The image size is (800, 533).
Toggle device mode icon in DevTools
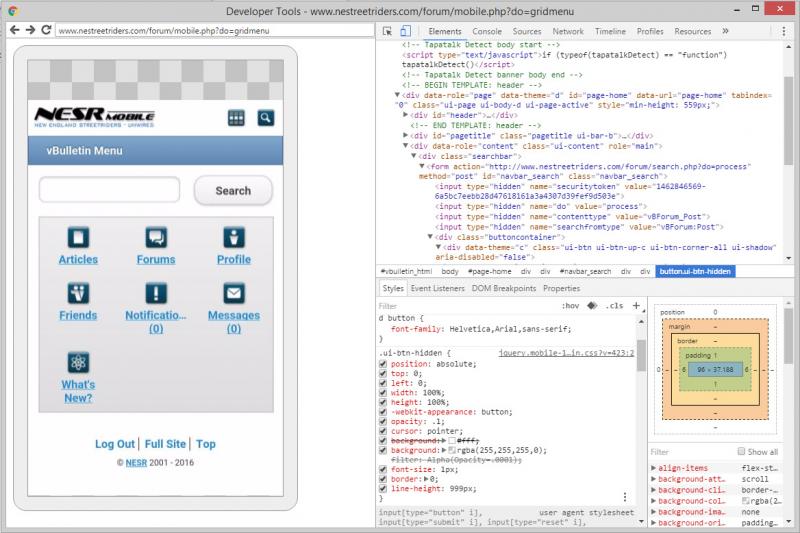(x=405, y=31)
